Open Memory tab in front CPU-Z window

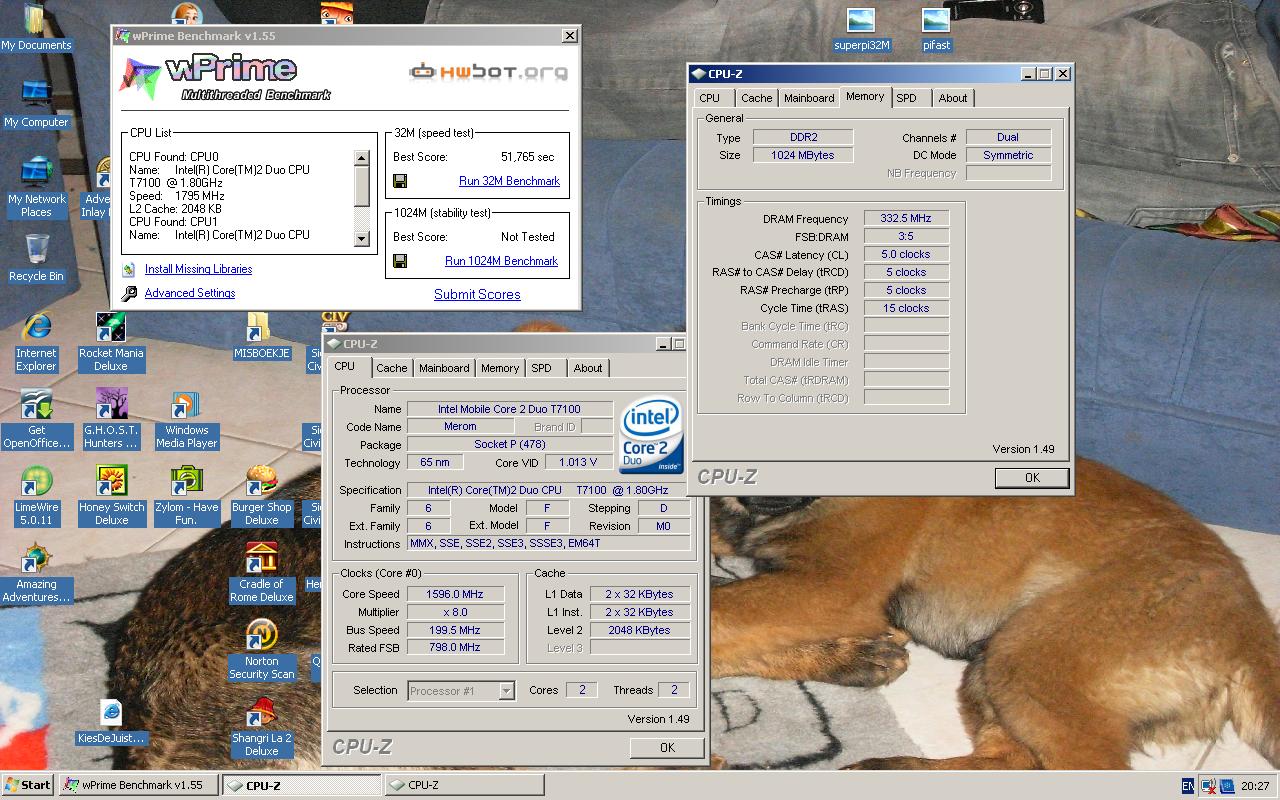[500, 368]
